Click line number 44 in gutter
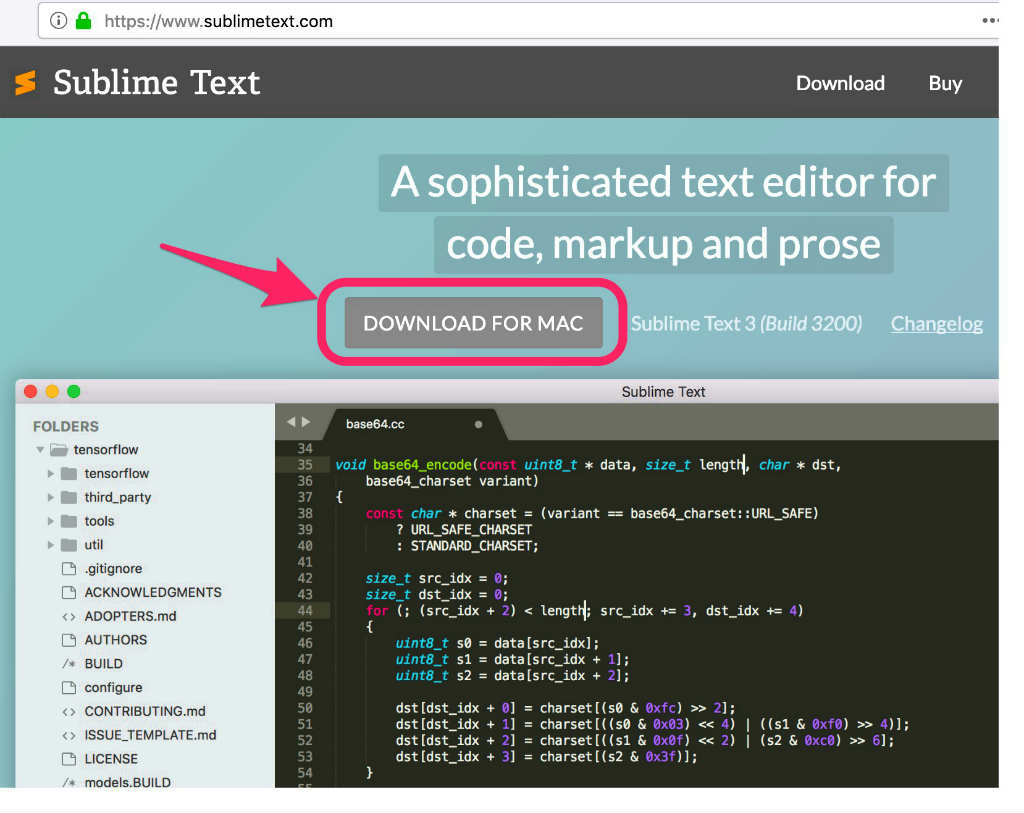This screenshot has width=1024, height=813. (305, 611)
